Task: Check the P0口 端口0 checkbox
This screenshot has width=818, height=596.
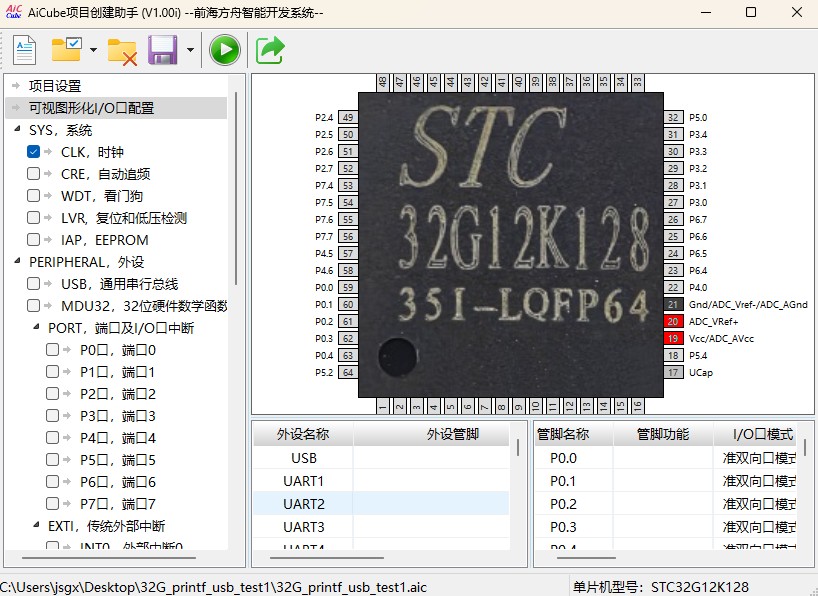Action: pyautogui.click(x=52, y=350)
